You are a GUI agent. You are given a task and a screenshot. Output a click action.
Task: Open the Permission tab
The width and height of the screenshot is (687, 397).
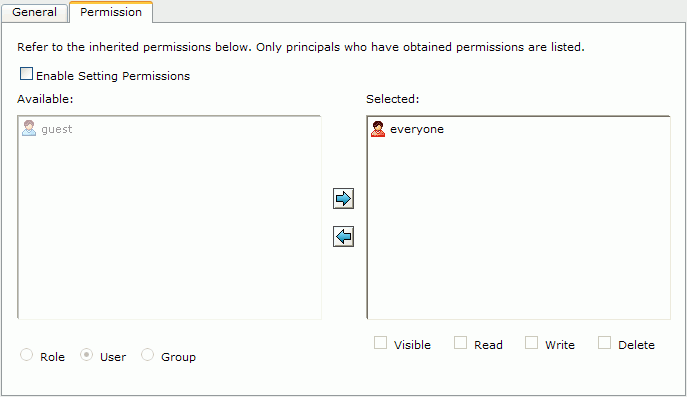111,12
